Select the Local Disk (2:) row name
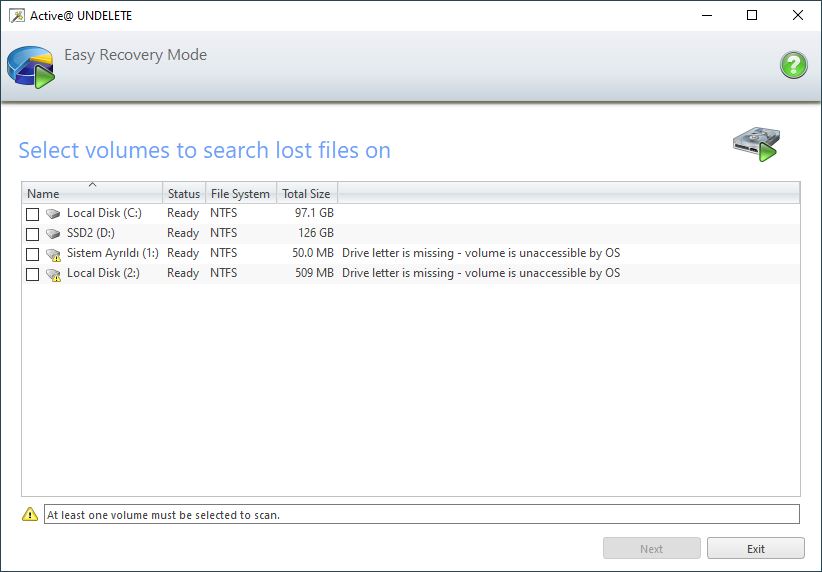This screenshot has width=822, height=572. 103,273
